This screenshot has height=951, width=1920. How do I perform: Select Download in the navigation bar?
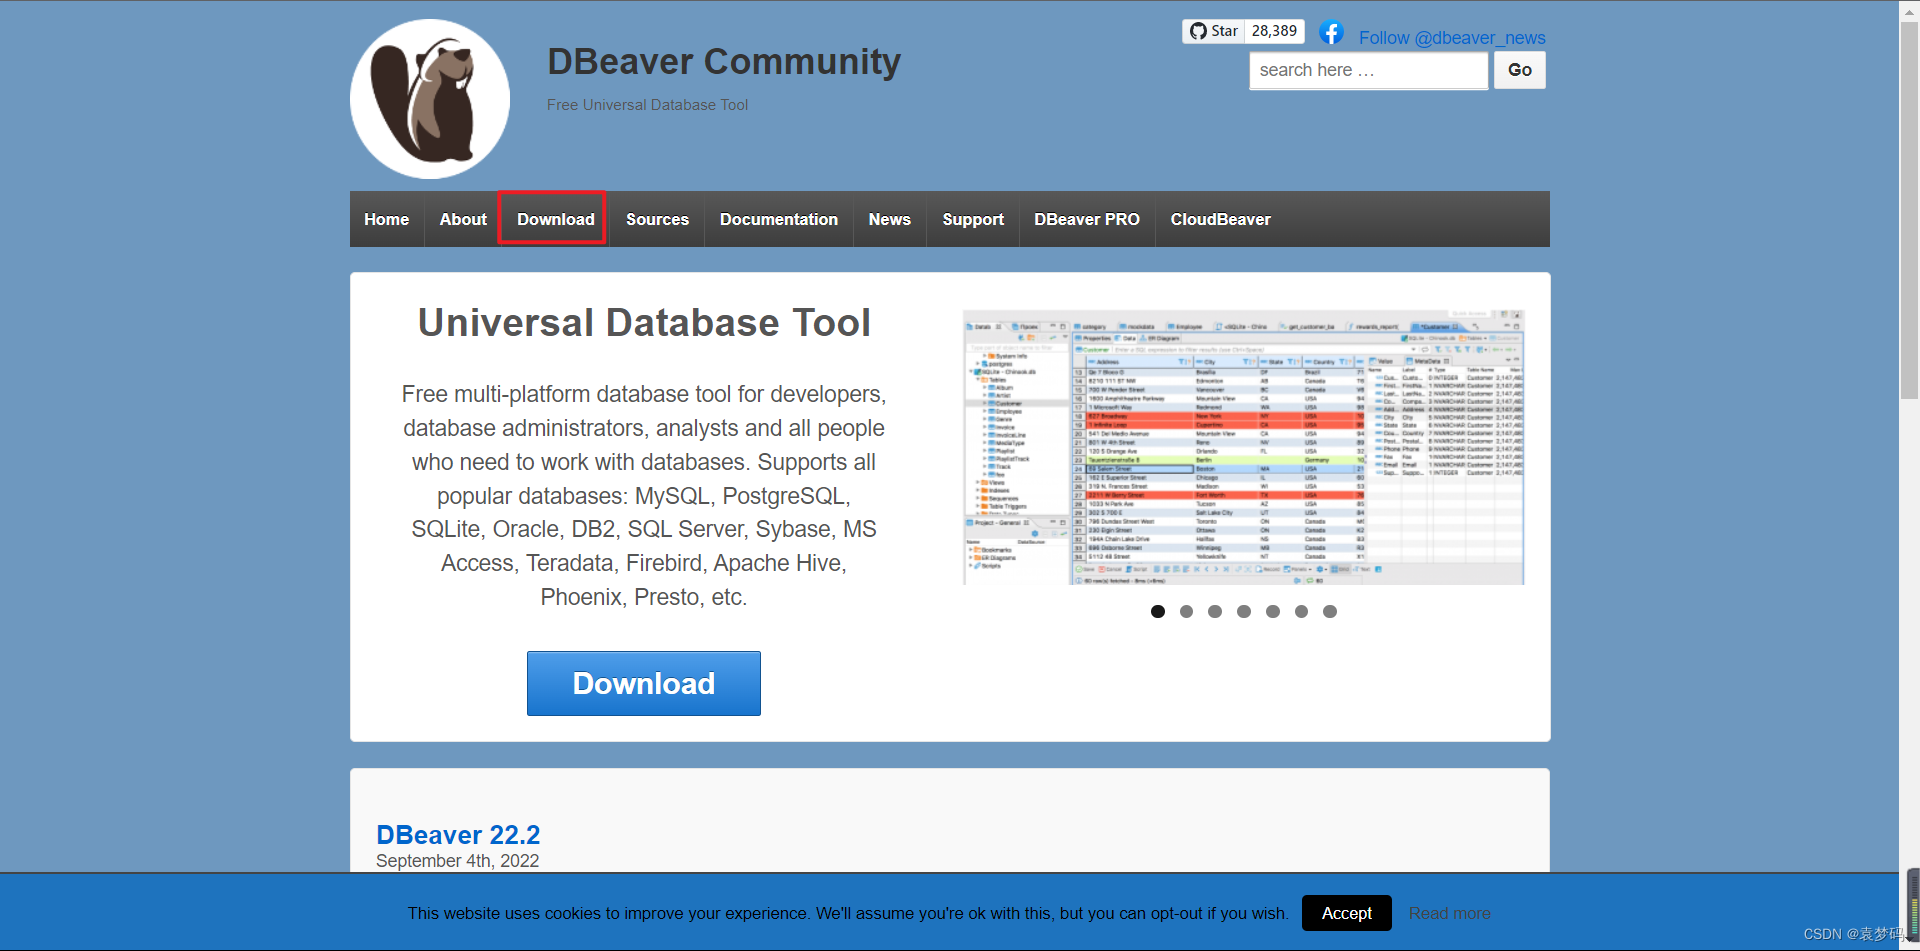(x=556, y=219)
